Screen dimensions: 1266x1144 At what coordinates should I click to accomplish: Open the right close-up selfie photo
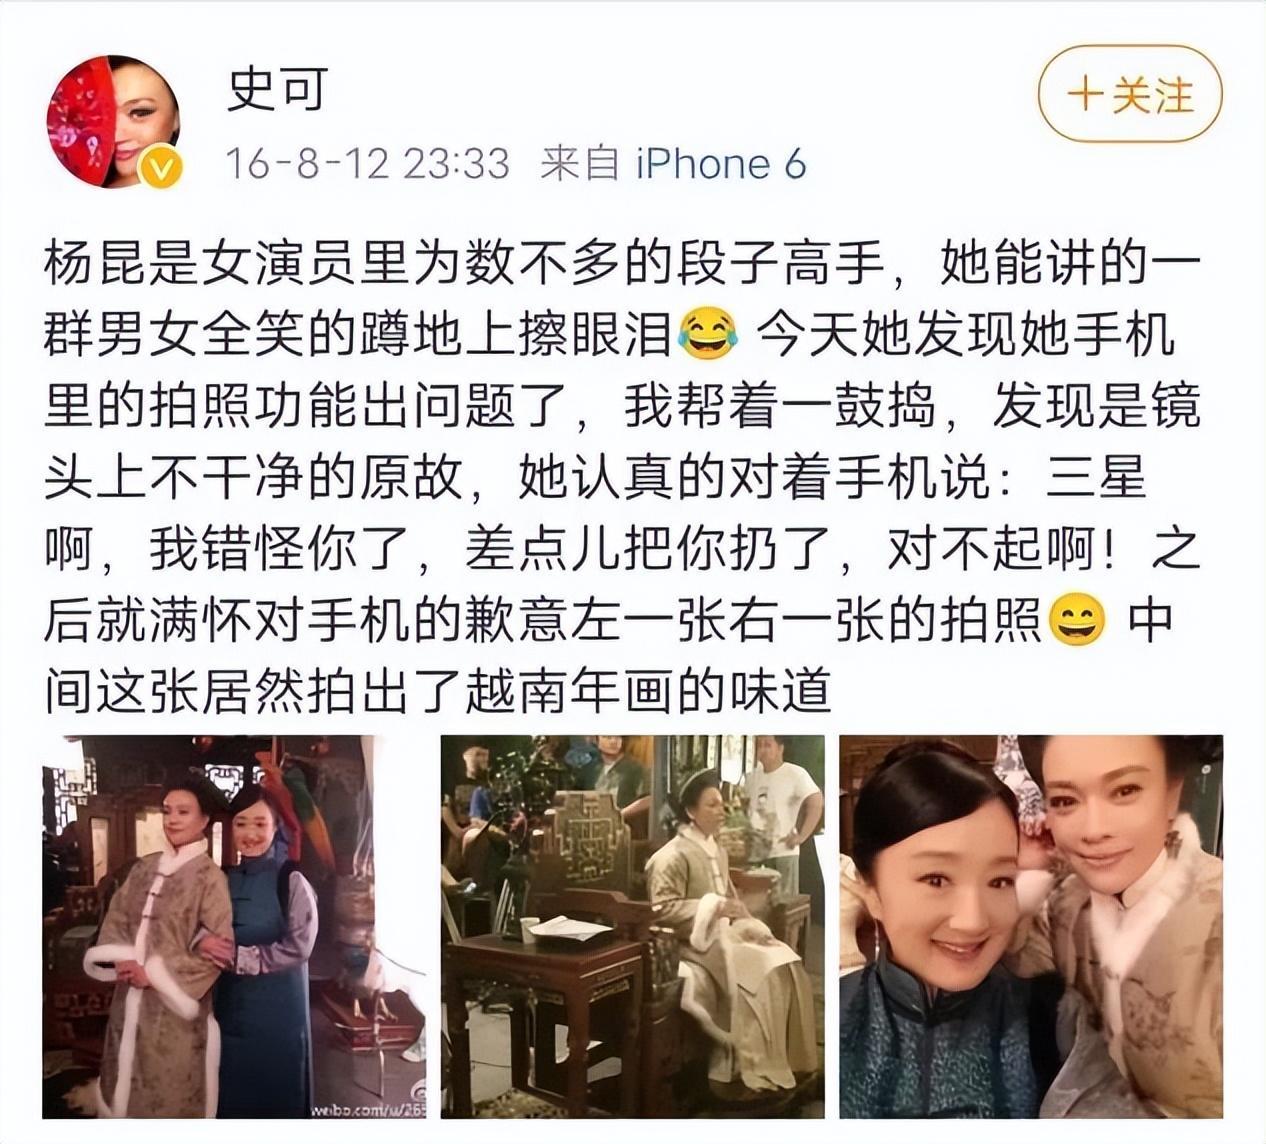tap(1031, 926)
